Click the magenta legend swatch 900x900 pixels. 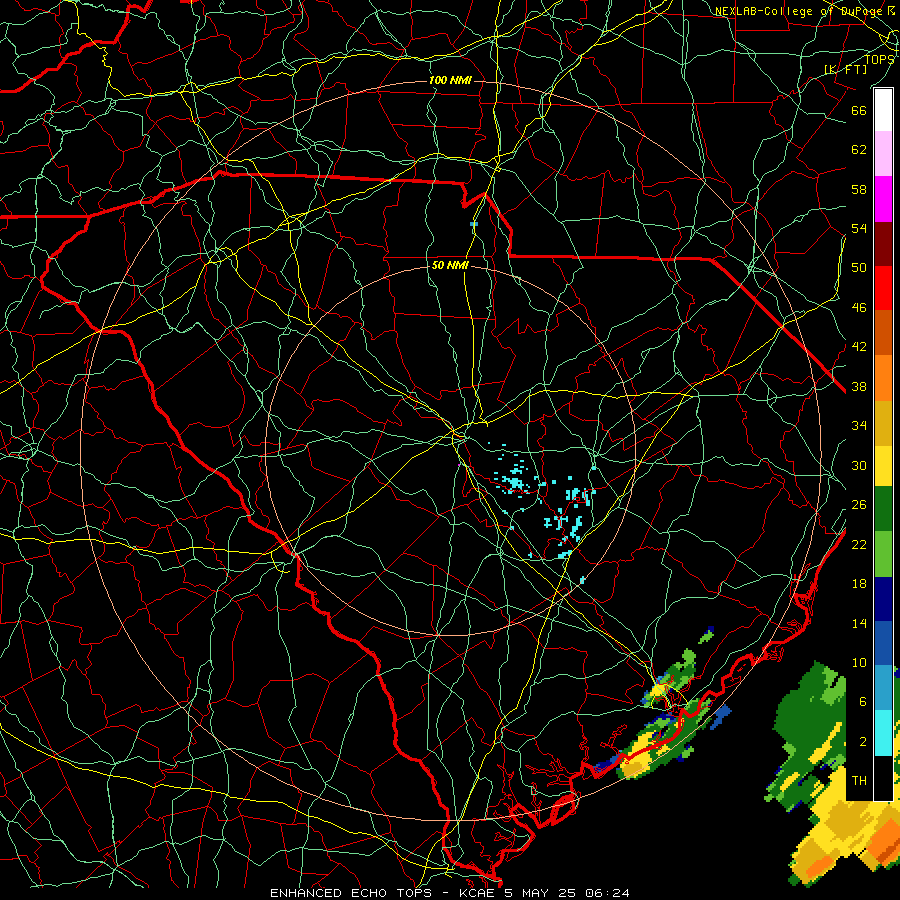pyautogui.click(x=883, y=199)
